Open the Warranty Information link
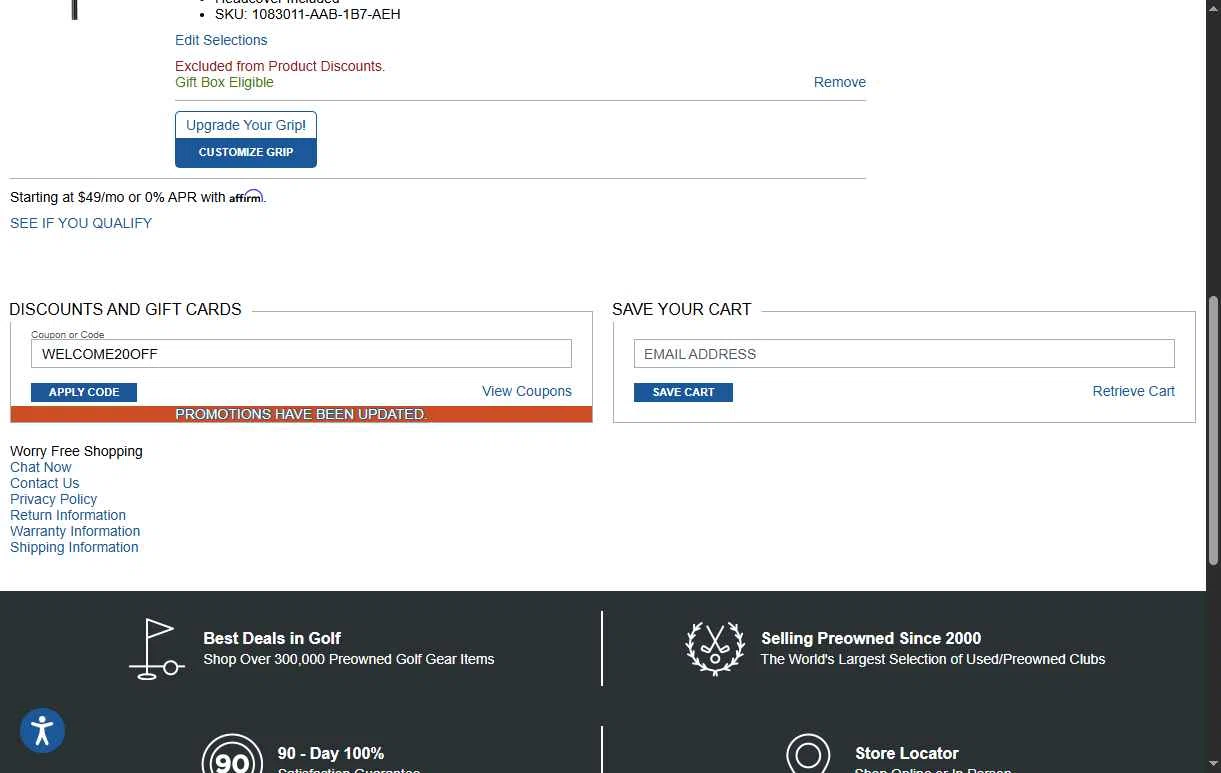This screenshot has height=773, width=1221. (75, 531)
